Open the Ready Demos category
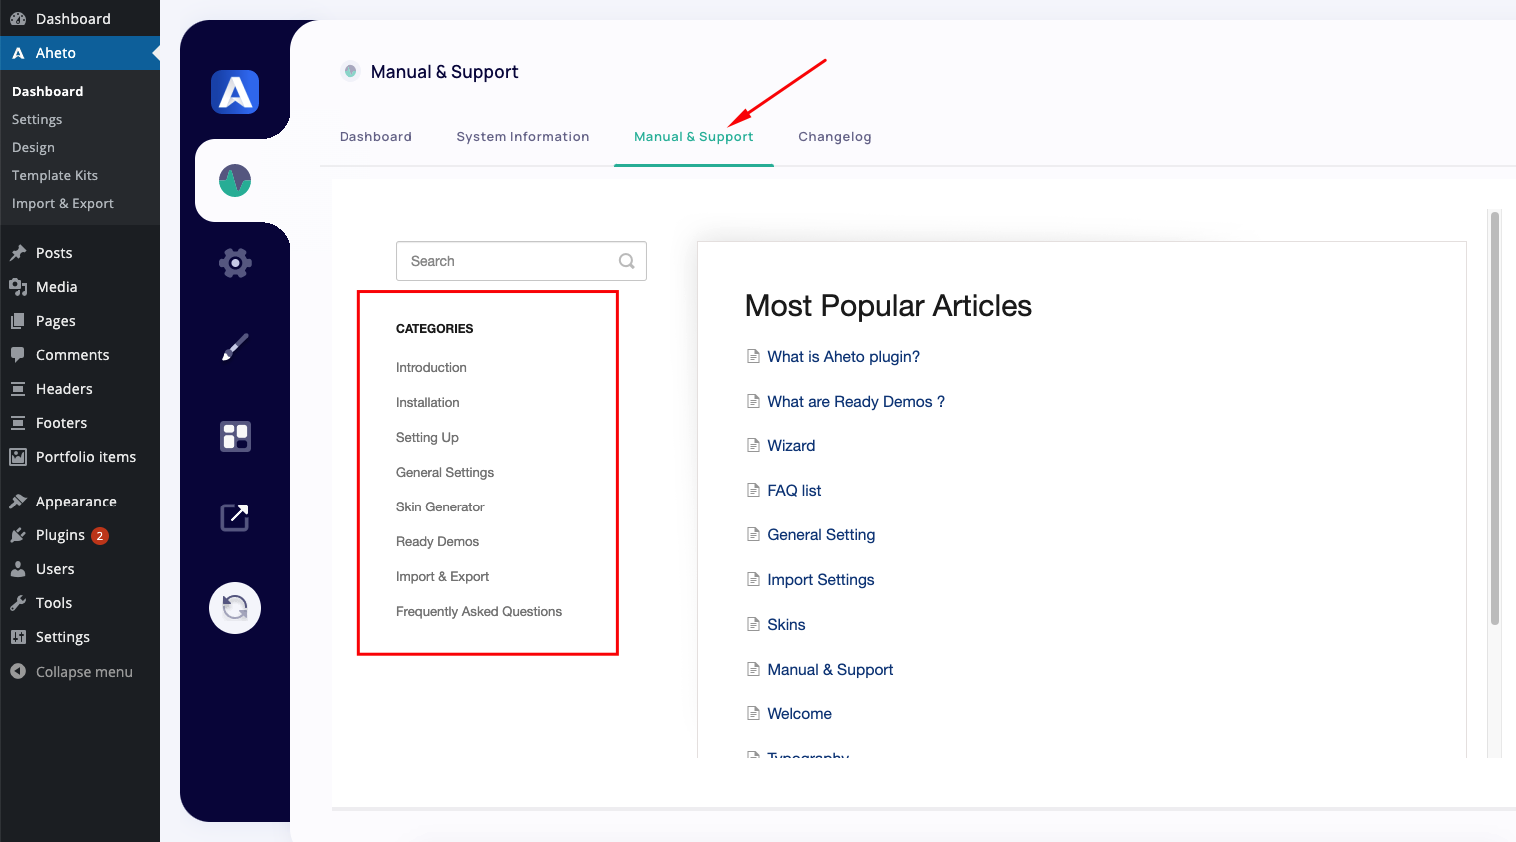 point(437,541)
